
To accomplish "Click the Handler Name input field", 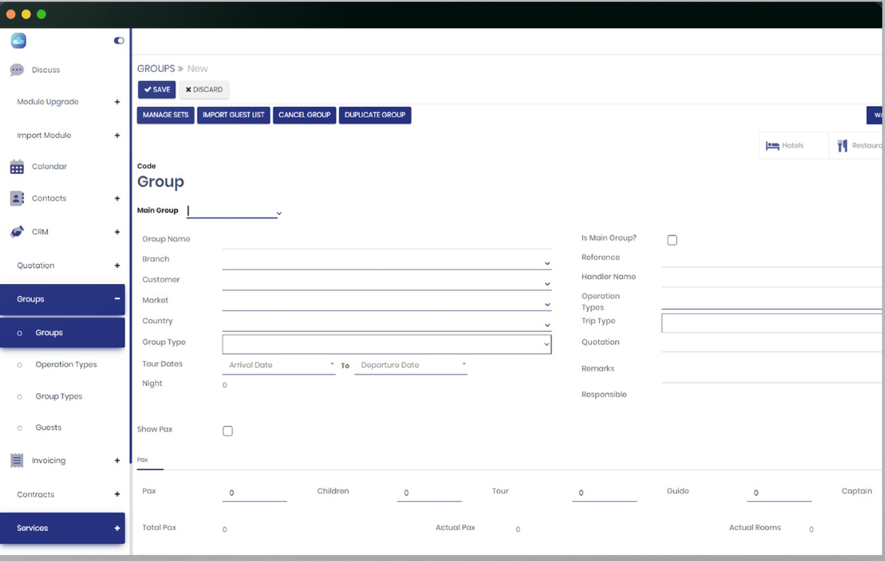I will point(773,279).
